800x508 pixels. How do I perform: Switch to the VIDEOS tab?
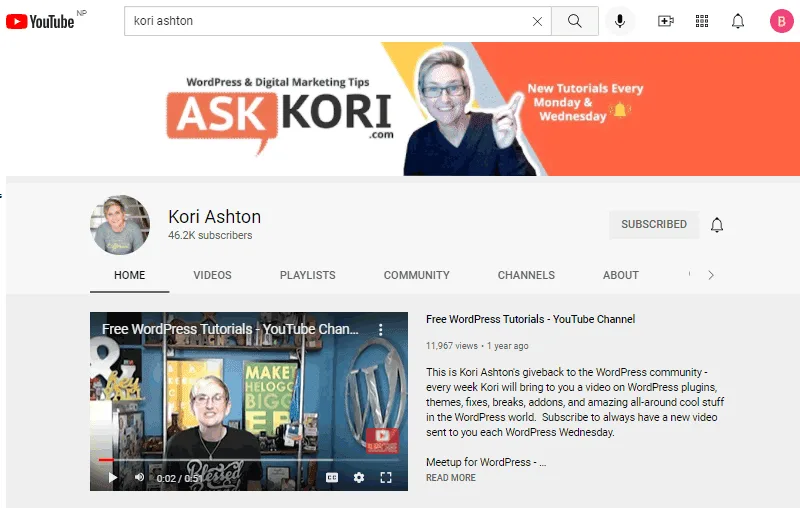tap(212, 275)
